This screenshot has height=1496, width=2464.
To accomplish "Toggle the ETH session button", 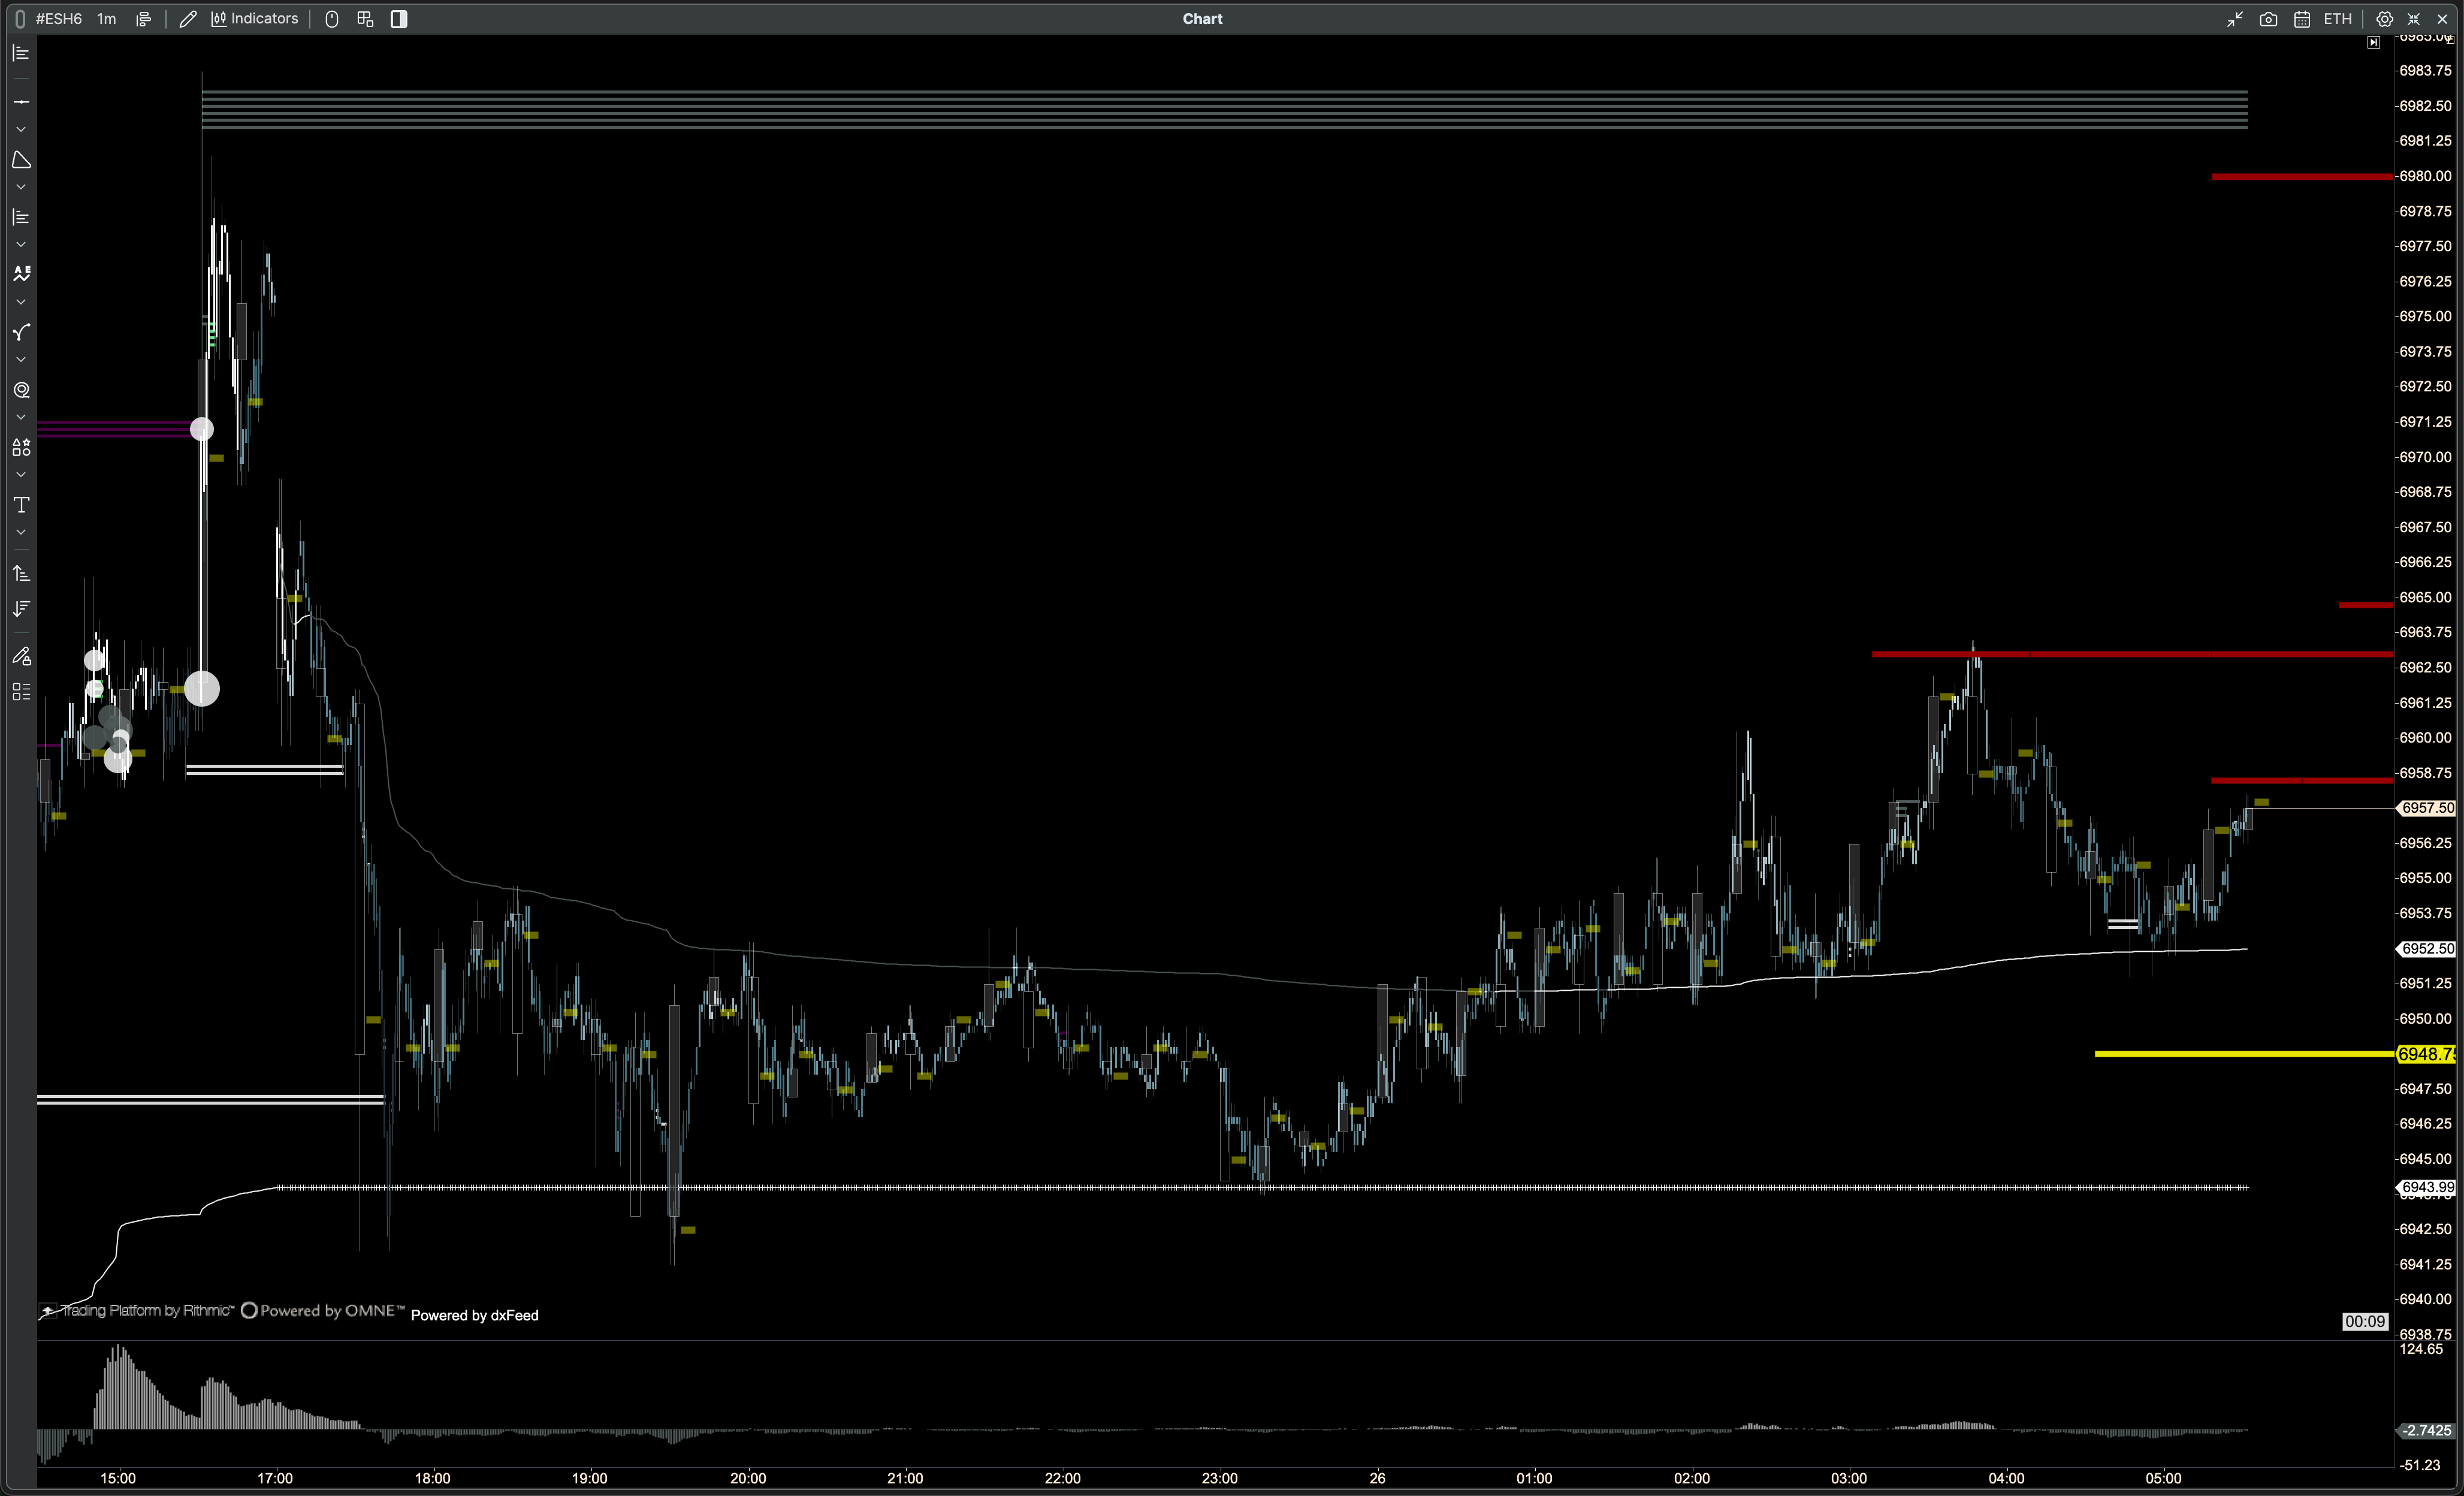I will click(x=2337, y=19).
